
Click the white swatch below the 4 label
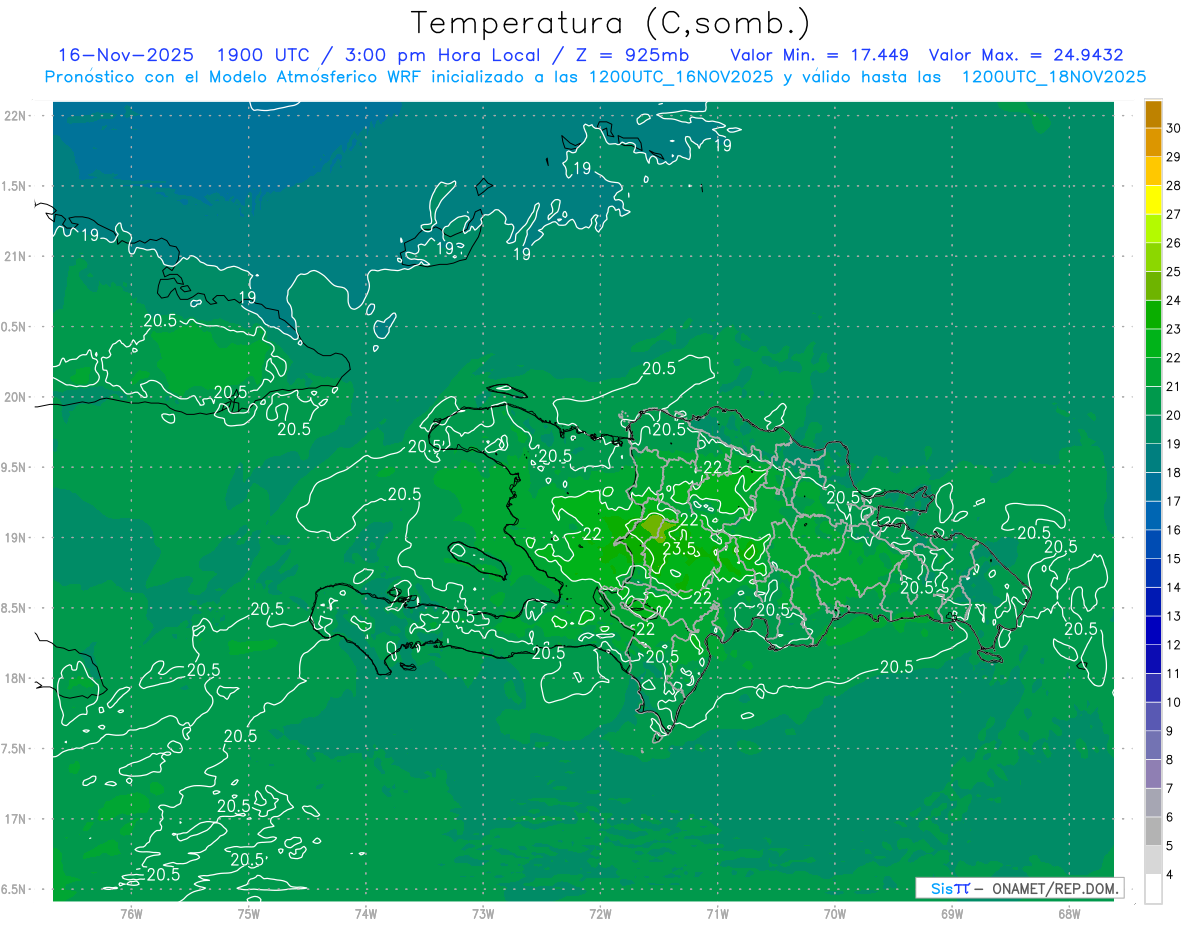[1153, 889]
